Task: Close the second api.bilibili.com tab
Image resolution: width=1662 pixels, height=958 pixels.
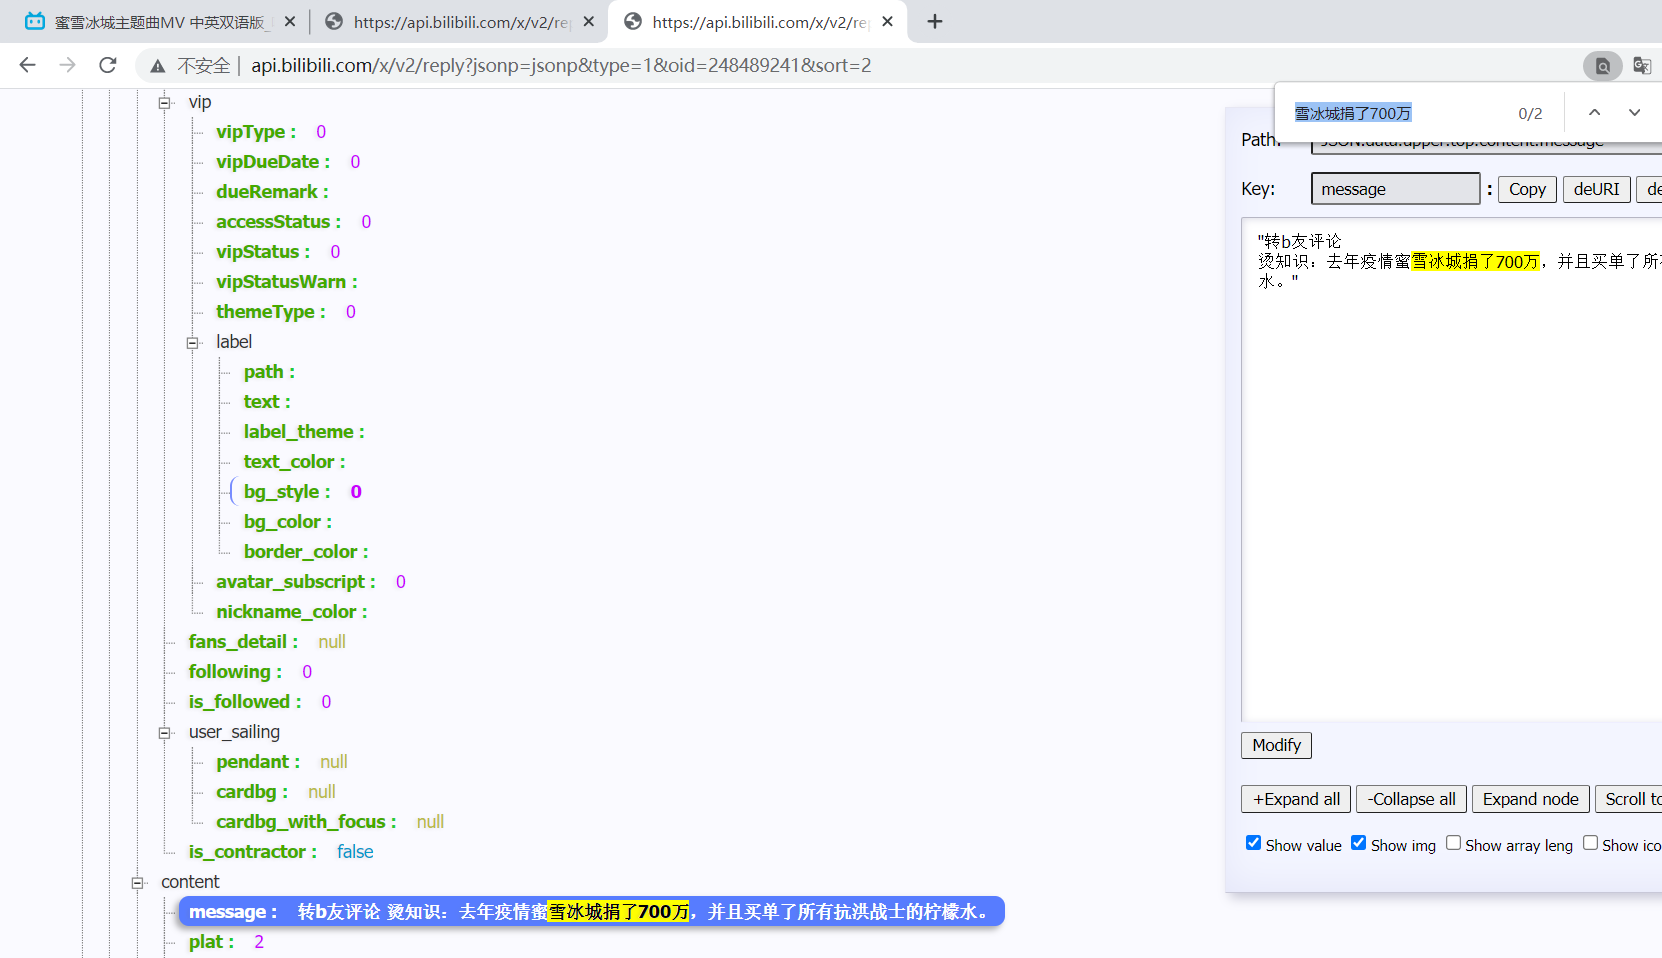Action: click(x=589, y=21)
